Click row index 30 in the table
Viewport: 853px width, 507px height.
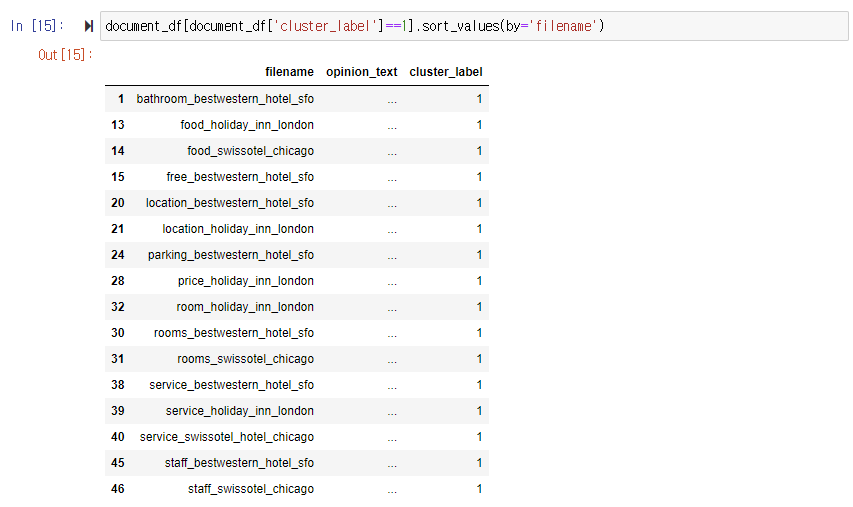tap(118, 333)
